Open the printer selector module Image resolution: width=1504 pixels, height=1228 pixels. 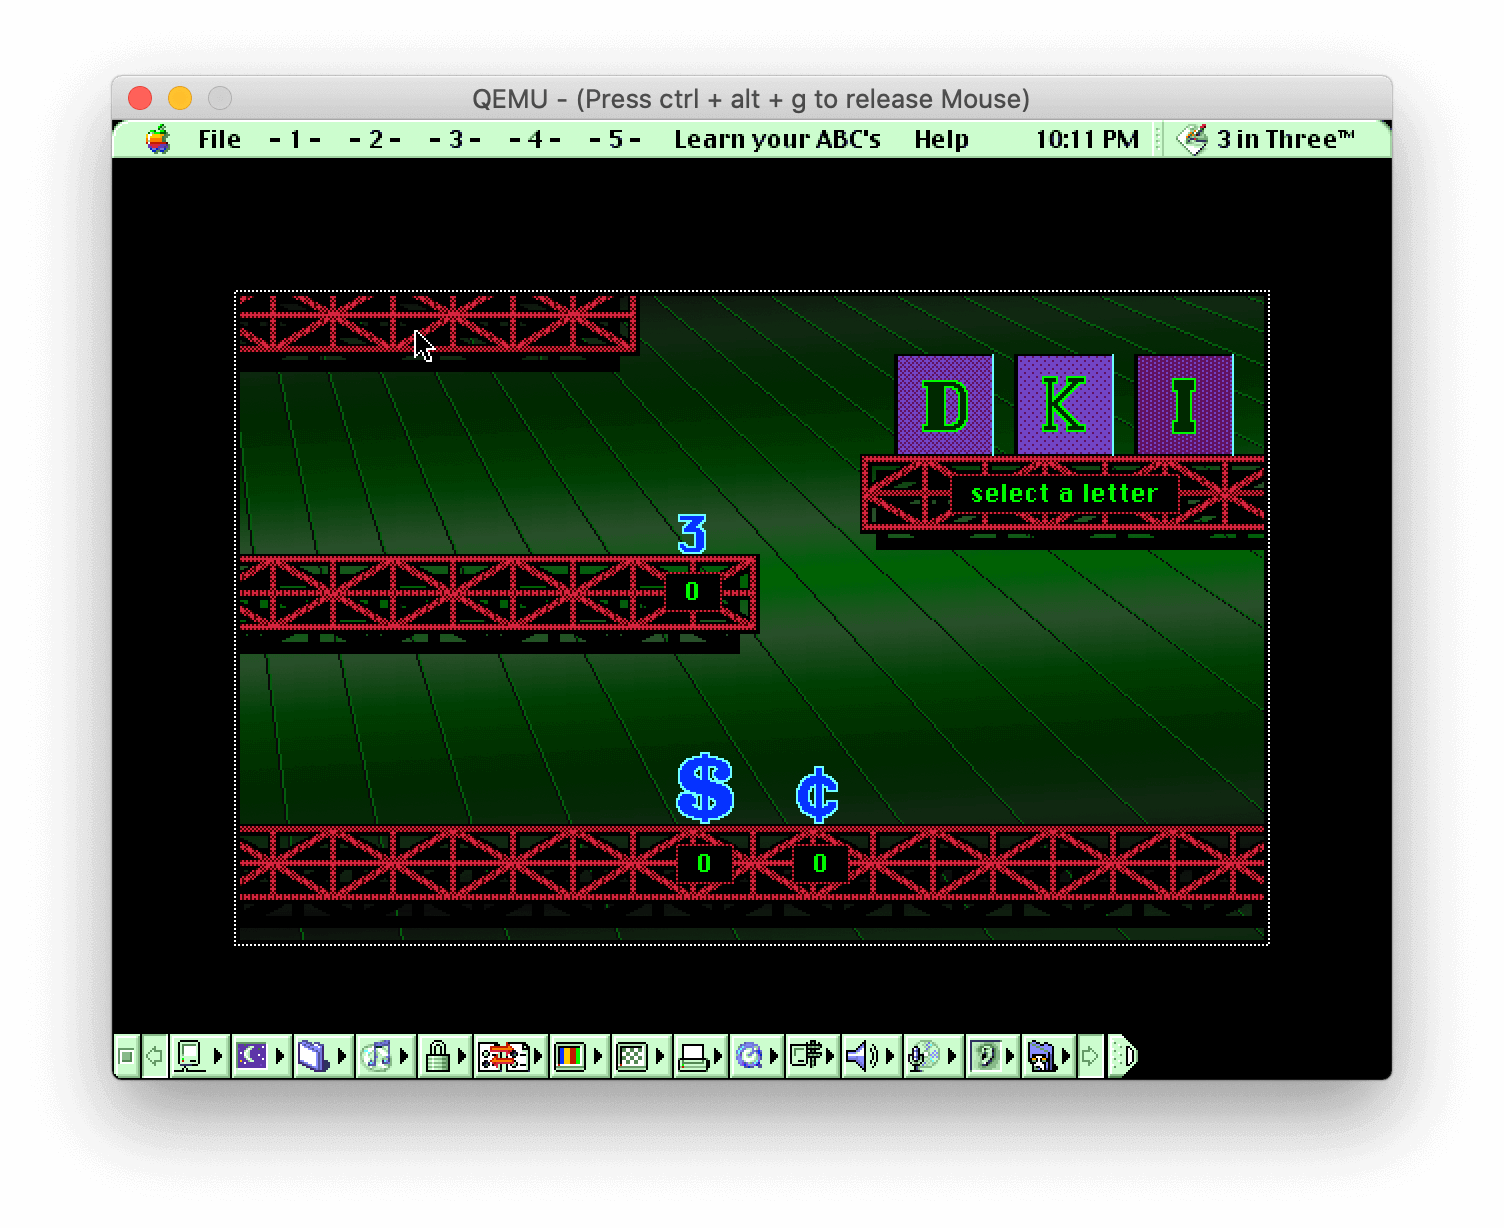coord(700,1056)
